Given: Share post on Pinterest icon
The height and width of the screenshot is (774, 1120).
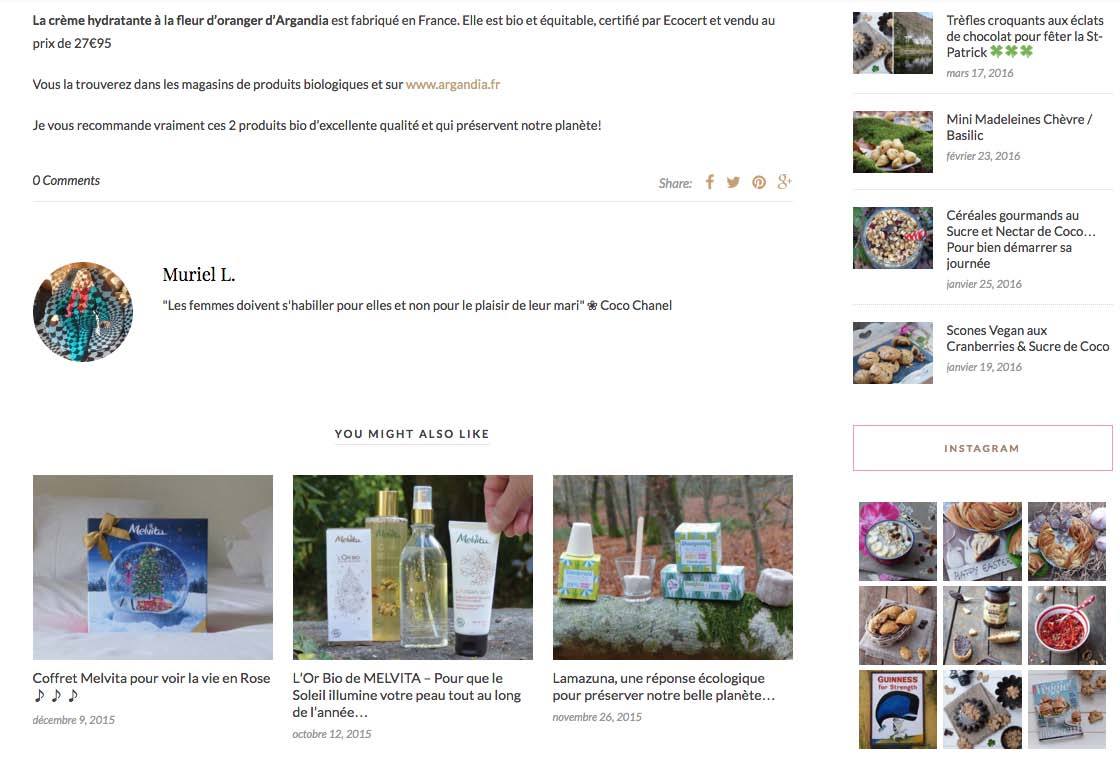Looking at the screenshot, I should coord(759,182).
